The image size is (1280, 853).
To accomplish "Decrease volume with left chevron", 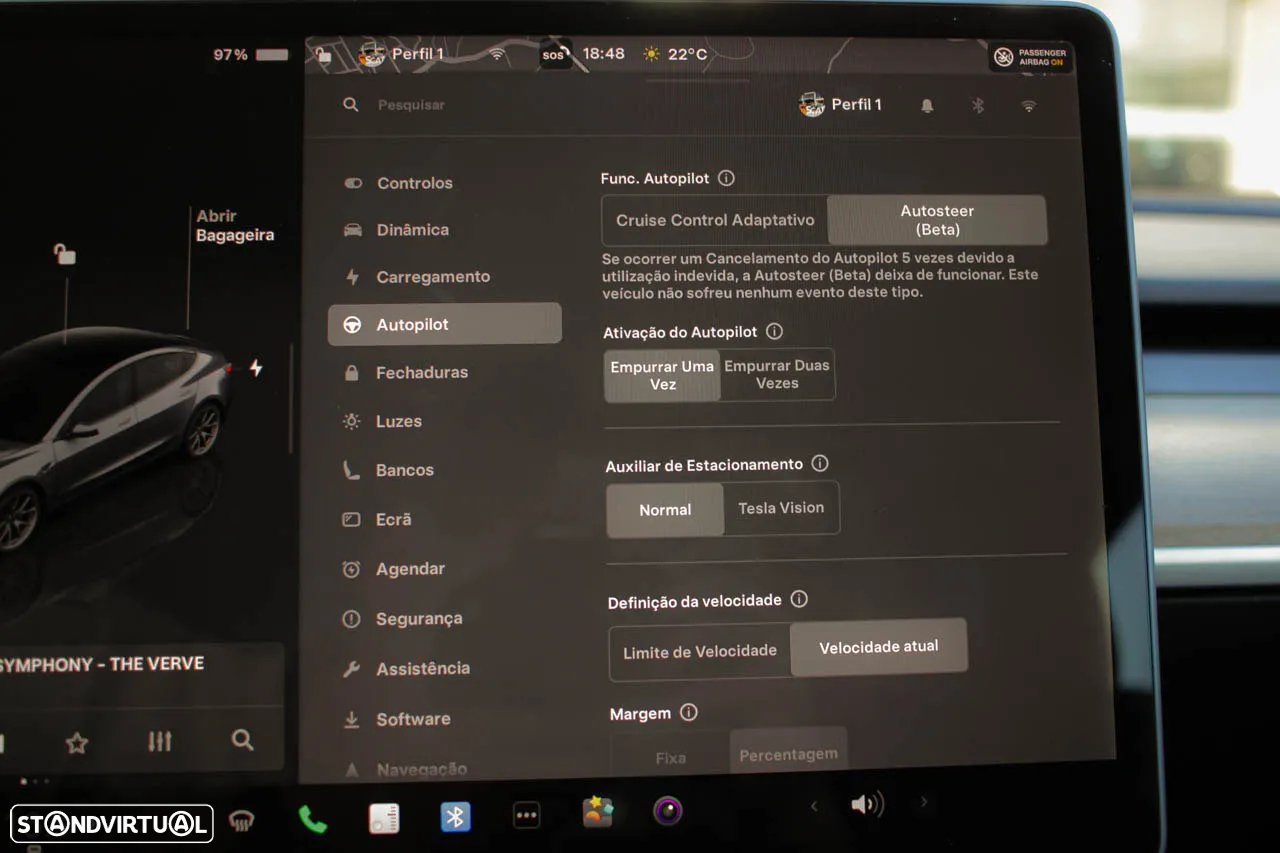I will 813,806.
